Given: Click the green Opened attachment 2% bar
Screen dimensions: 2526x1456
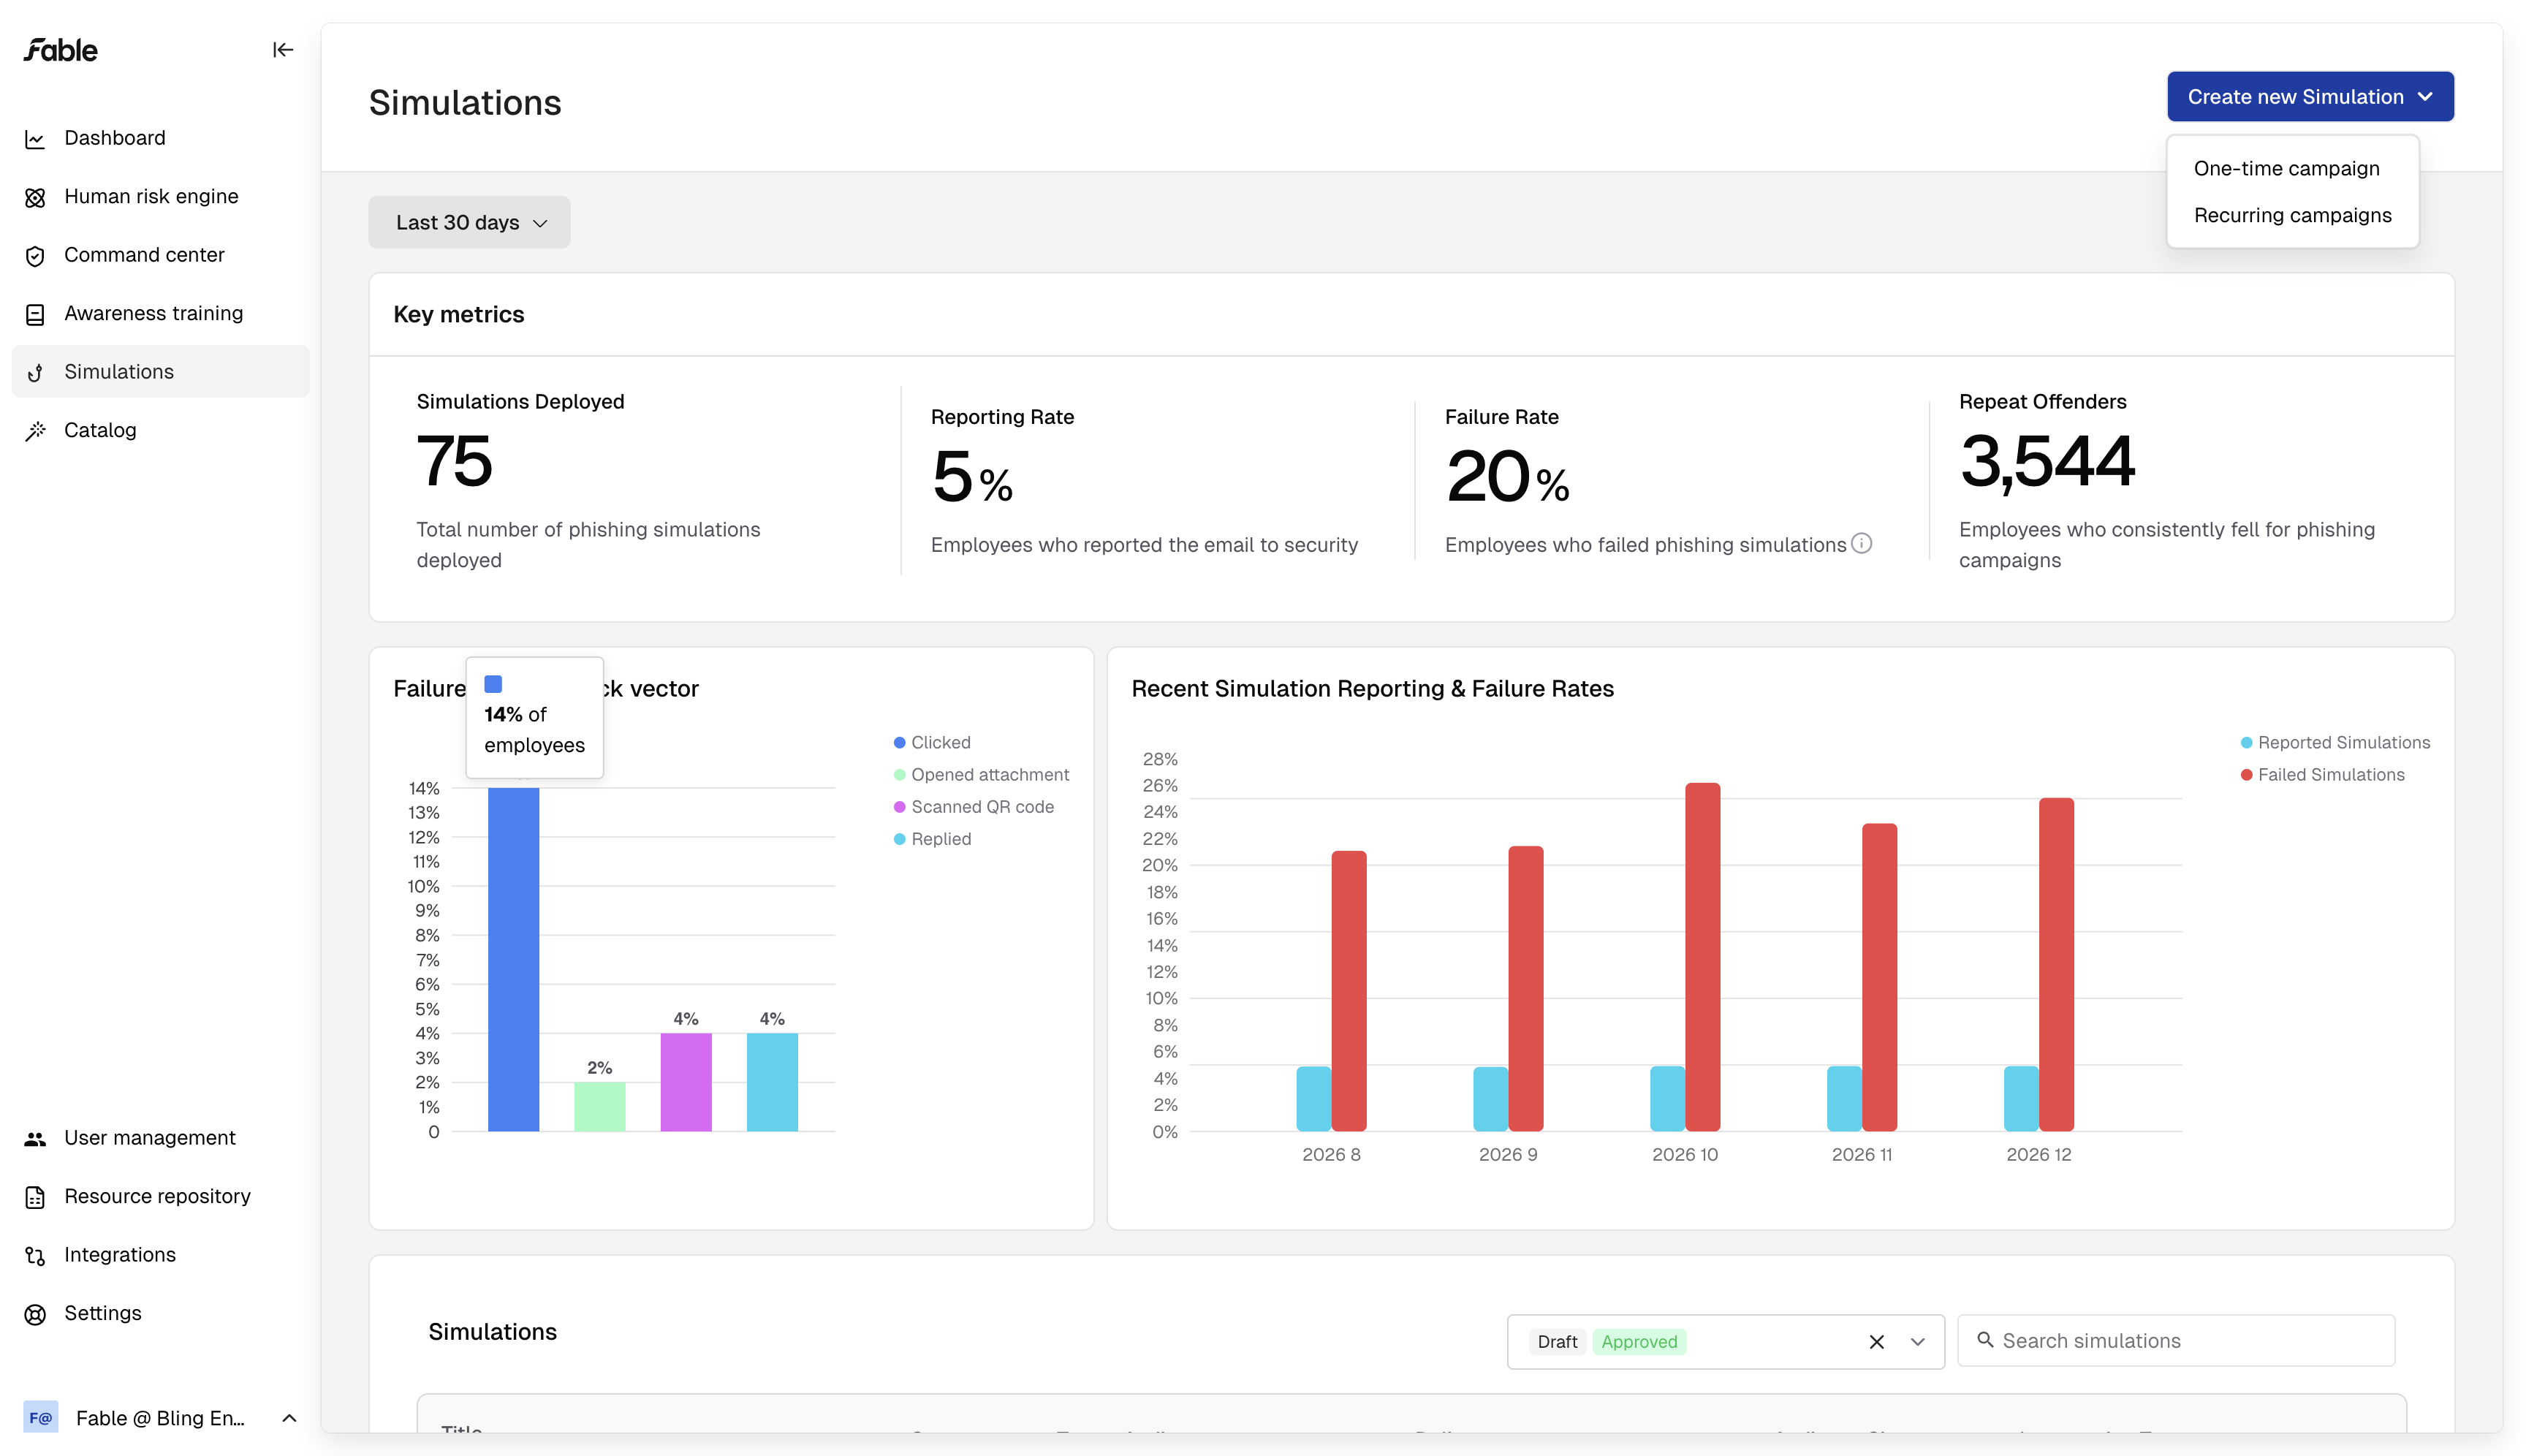Looking at the screenshot, I should 600,1107.
